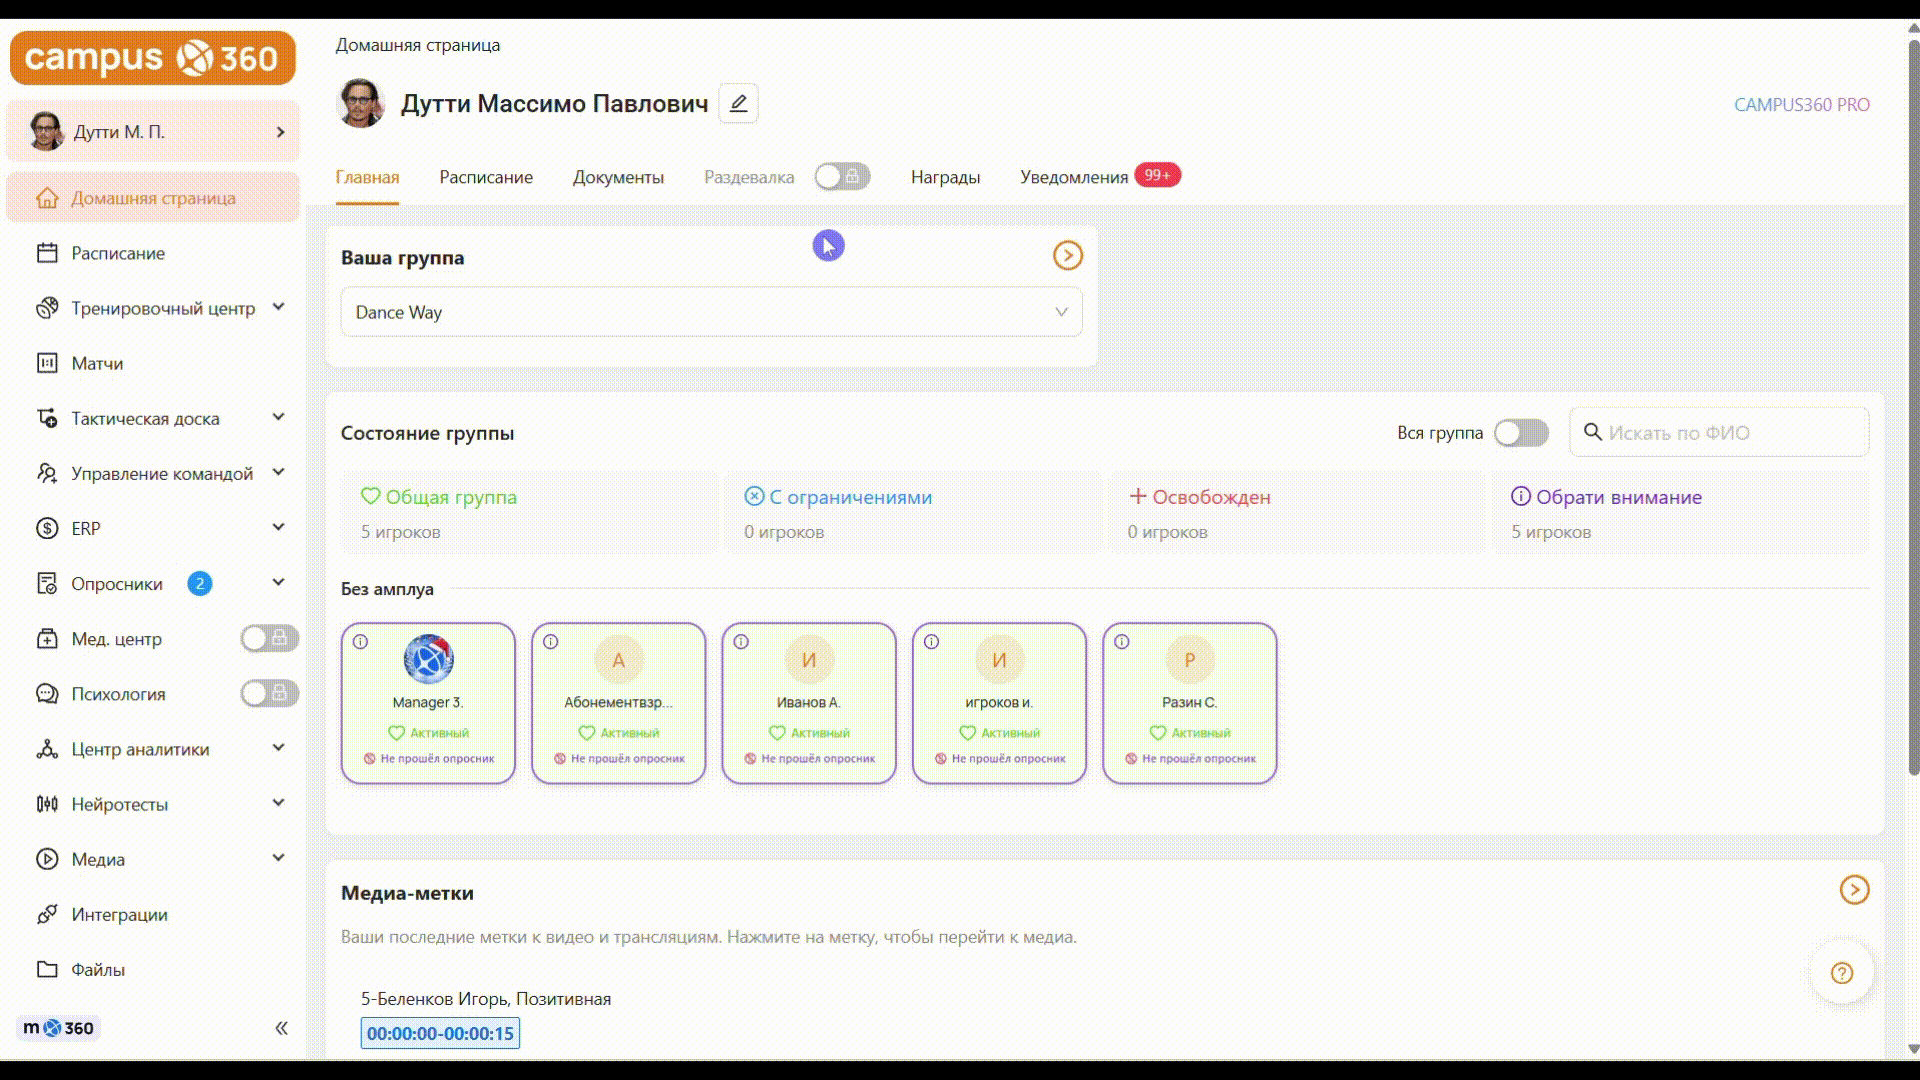The width and height of the screenshot is (1920, 1080).
Task: Click the pencil edit icon next to profile name
Action: pyautogui.click(x=738, y=103)
